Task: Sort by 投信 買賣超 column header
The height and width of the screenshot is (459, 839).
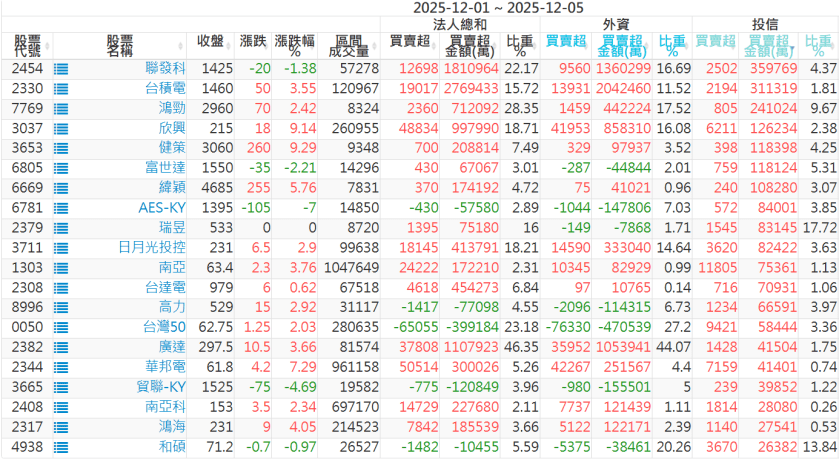Action: point(714,41)
